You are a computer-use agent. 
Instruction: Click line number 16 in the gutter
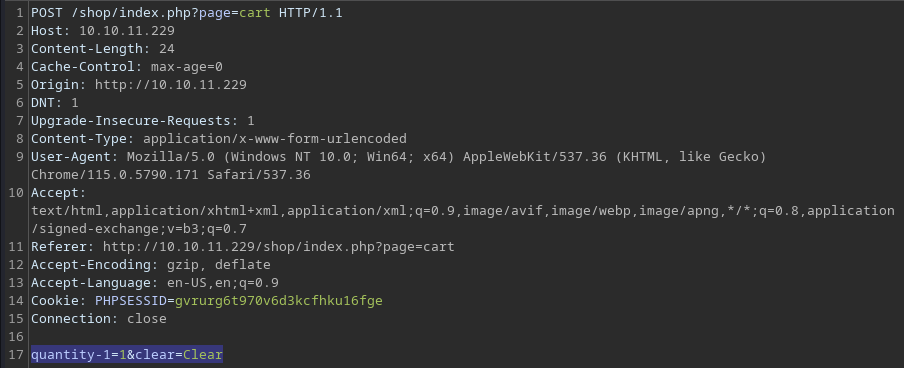point(16,337)
